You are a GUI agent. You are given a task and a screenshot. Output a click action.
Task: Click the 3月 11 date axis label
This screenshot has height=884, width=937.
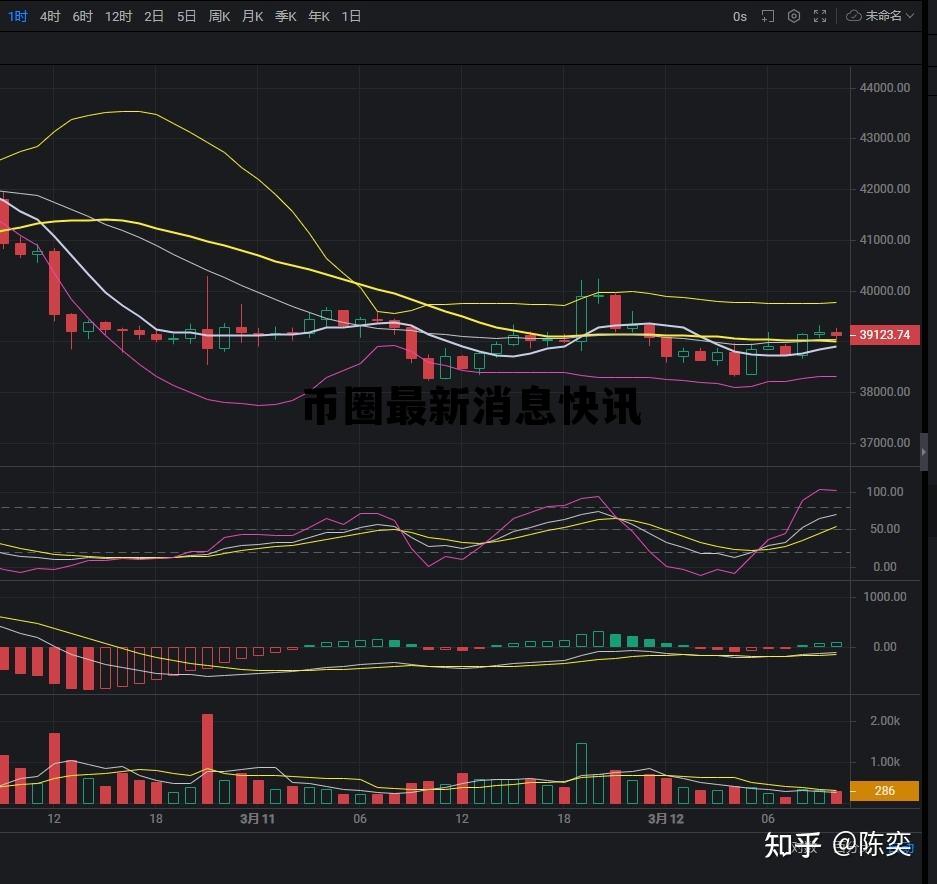click(258, 819)
